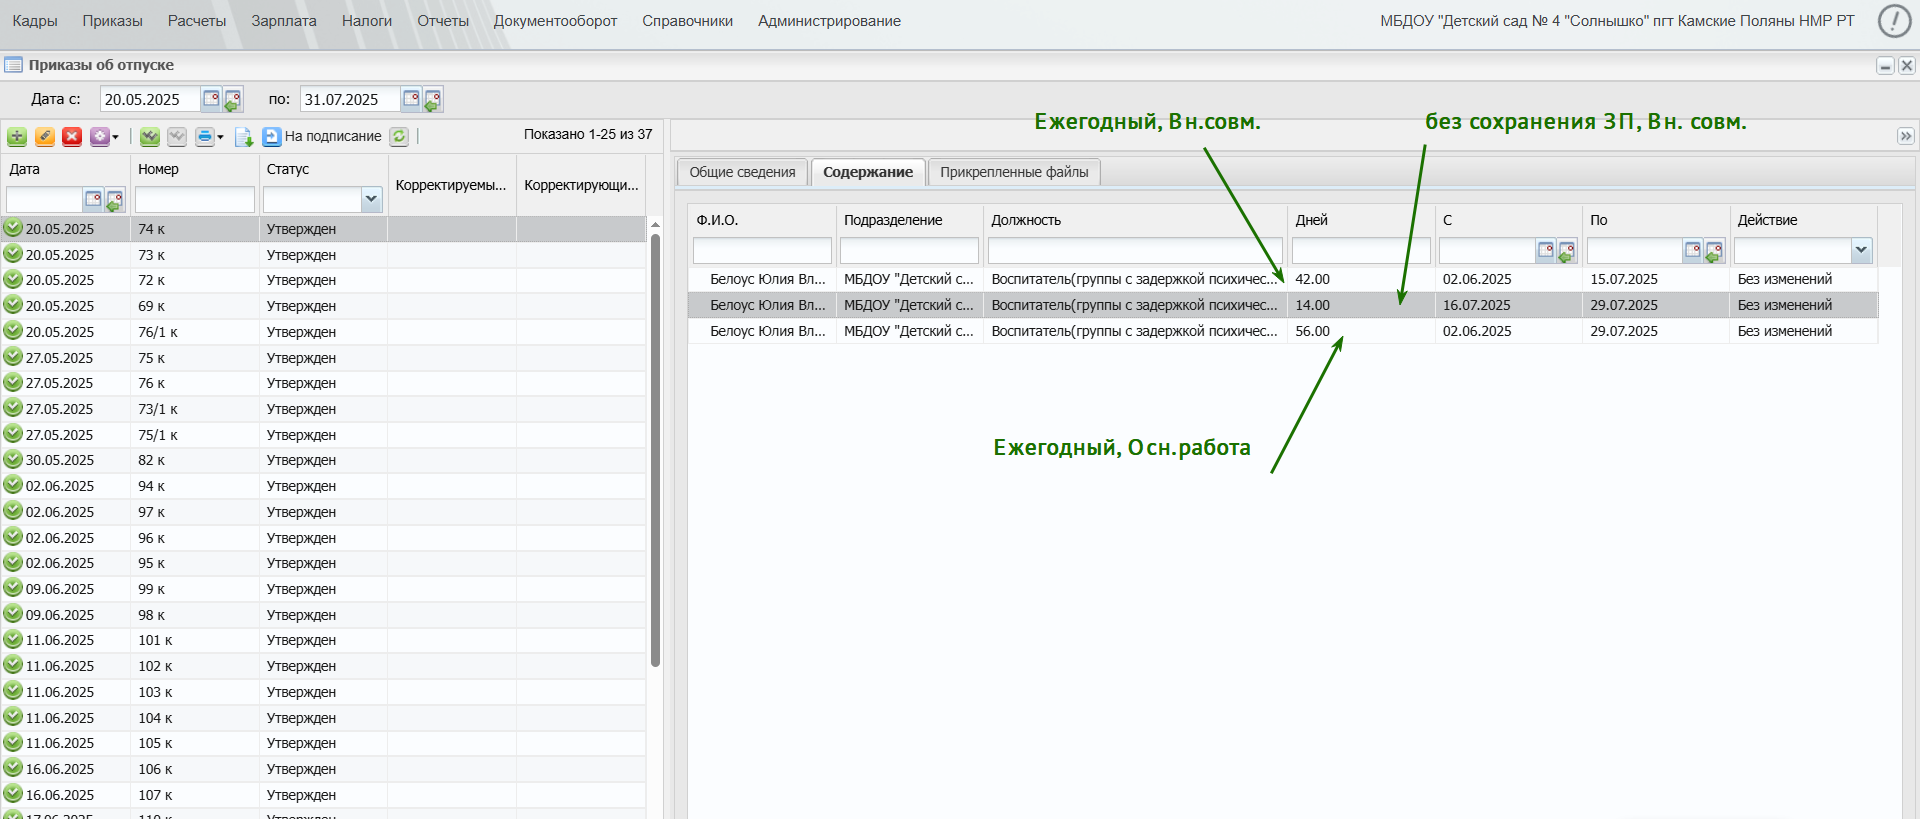Click green-arrow calendar icon in Дата column filter
Image resolution: width=1920 pixels, height=819 pixels.
(114, 200)
